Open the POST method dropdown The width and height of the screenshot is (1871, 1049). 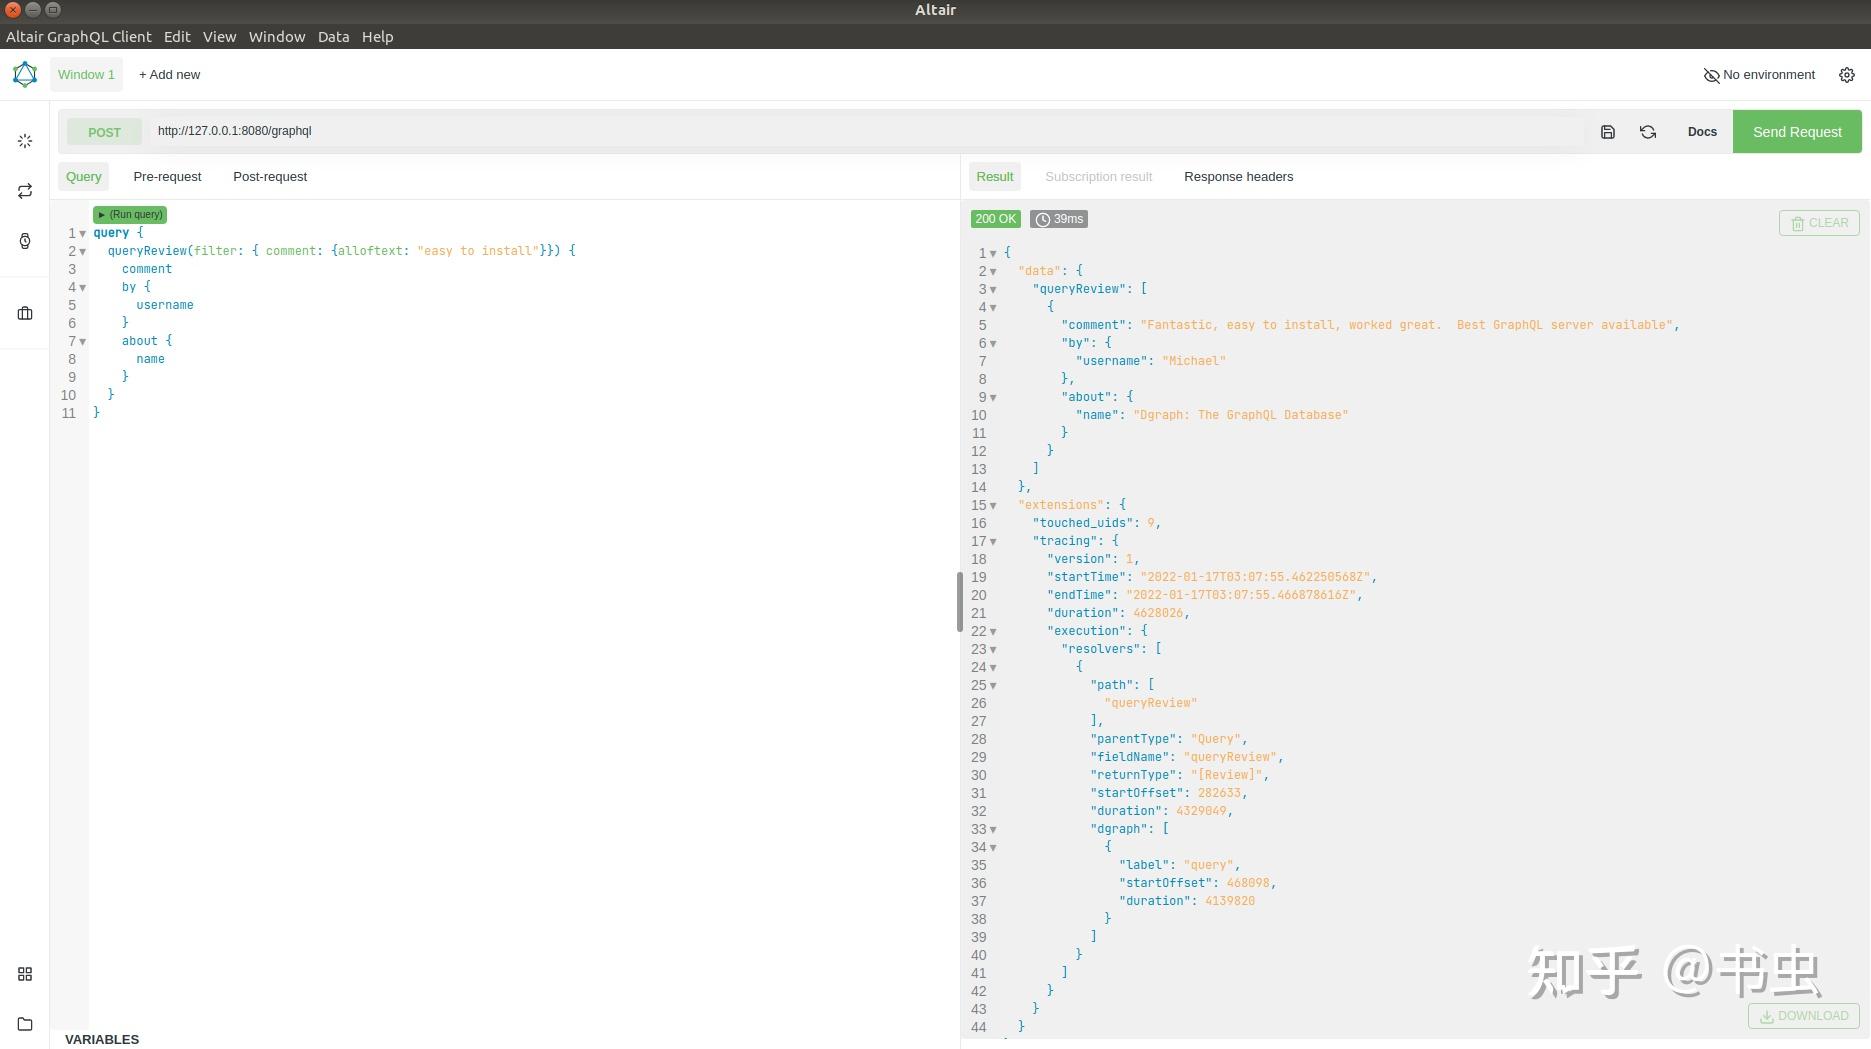click(104, 132)
